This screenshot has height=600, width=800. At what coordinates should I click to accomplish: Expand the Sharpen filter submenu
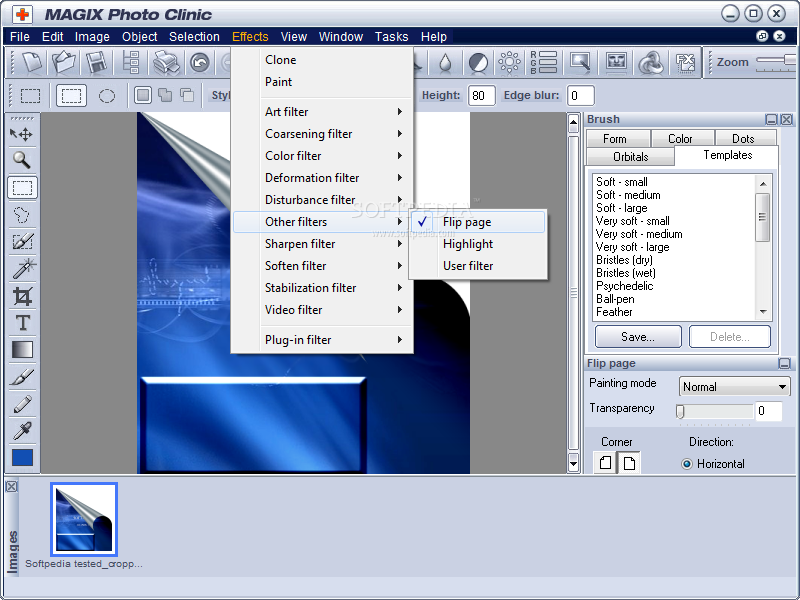click(322, 244)
